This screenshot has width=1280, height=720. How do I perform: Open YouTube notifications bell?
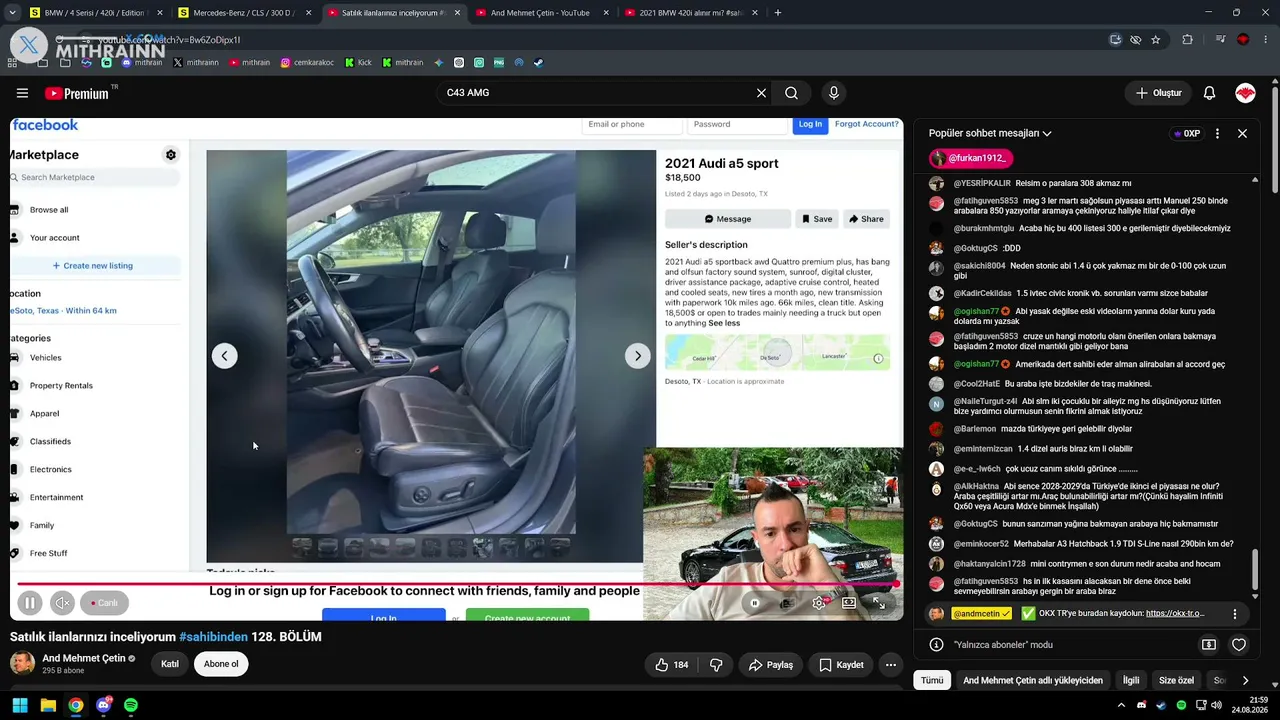point(1209,93)
